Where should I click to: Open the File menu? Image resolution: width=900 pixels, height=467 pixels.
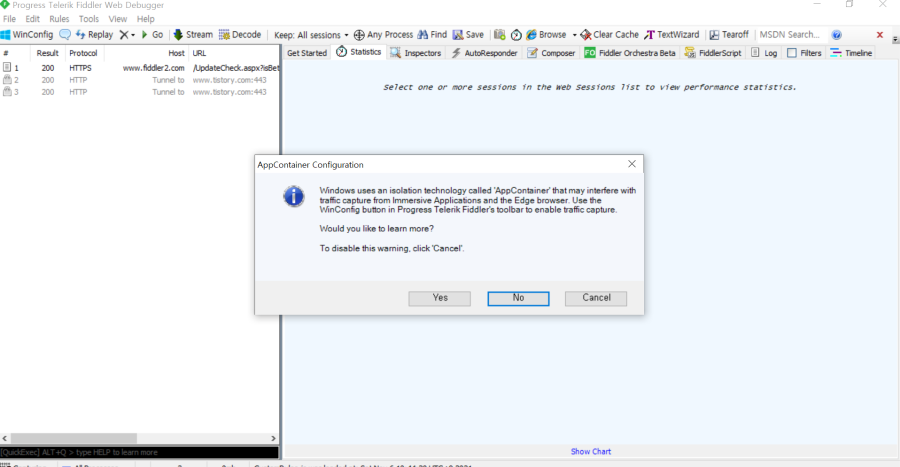9,19
